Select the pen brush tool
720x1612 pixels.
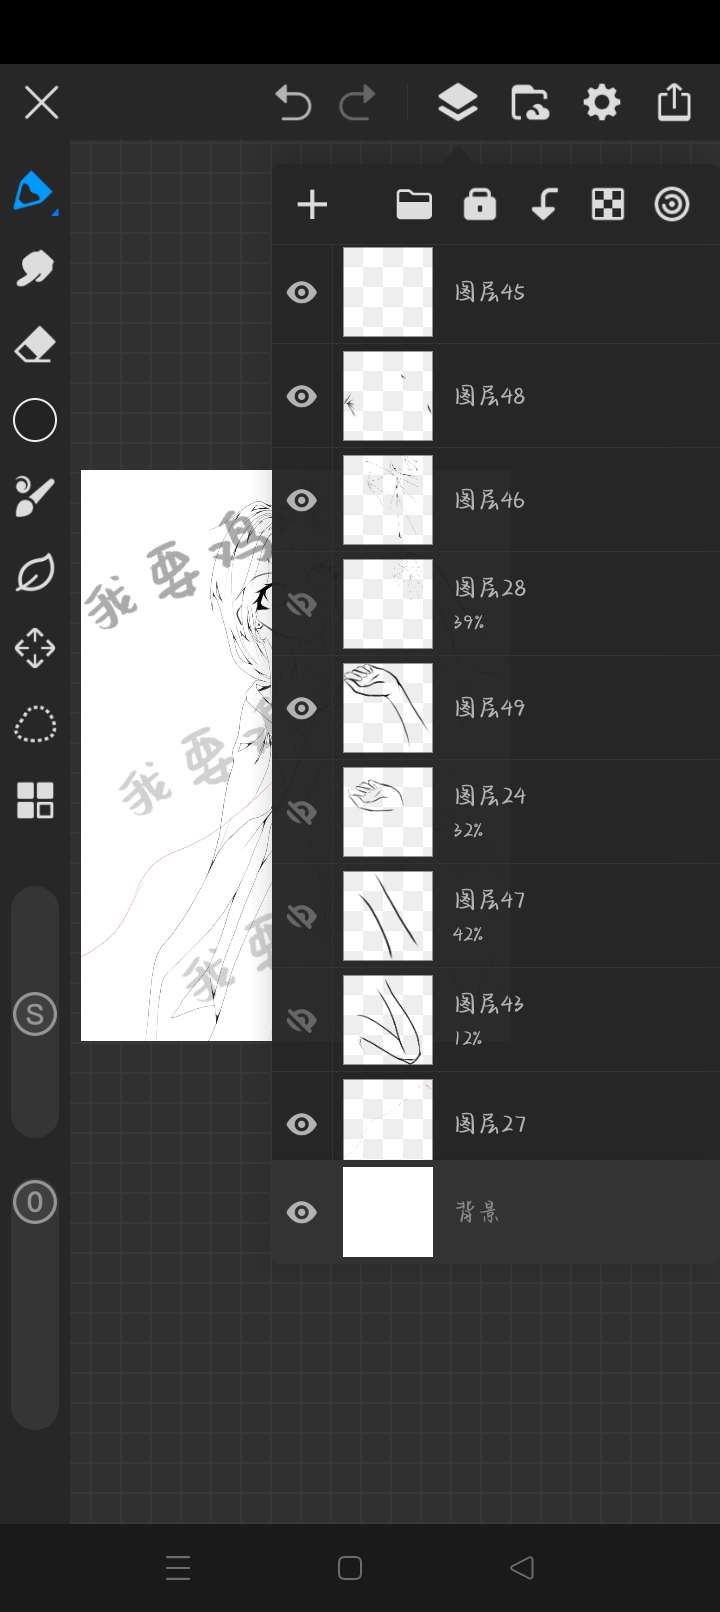(34, 191)
